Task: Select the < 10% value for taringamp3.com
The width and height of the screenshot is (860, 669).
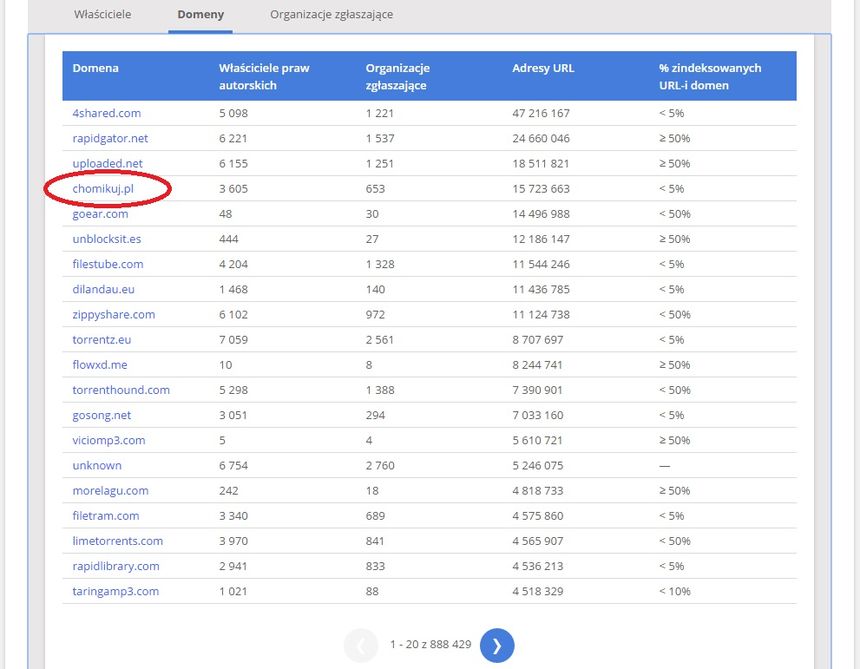Action: tap(675, 592)
